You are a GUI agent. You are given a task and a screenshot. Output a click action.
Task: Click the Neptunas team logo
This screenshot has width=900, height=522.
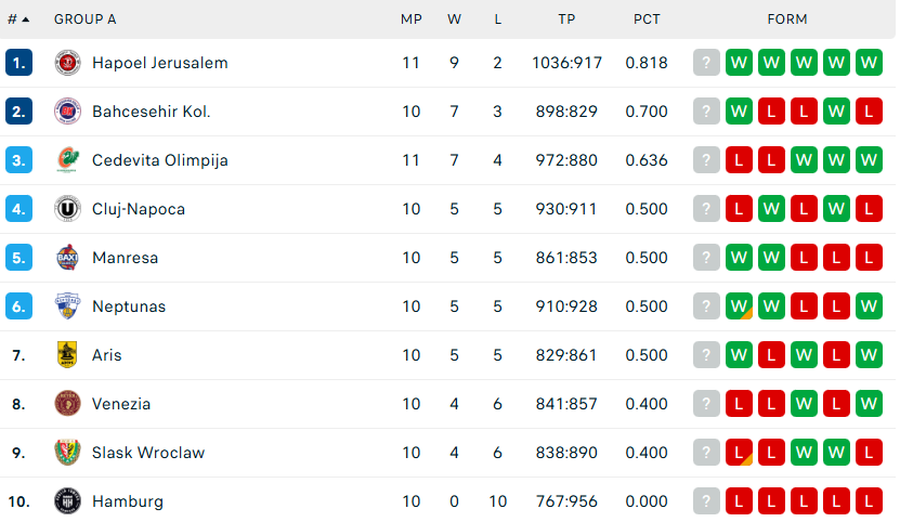pyautogui.click(x=68, y=306)
